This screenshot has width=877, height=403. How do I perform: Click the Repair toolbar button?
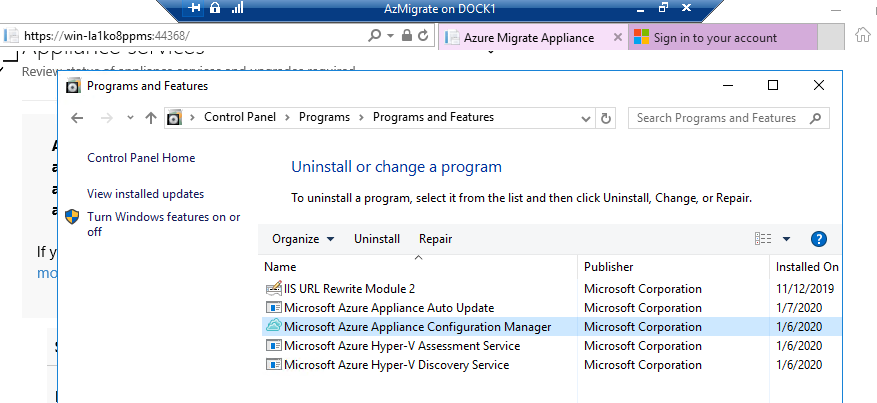tap(436, 239)
